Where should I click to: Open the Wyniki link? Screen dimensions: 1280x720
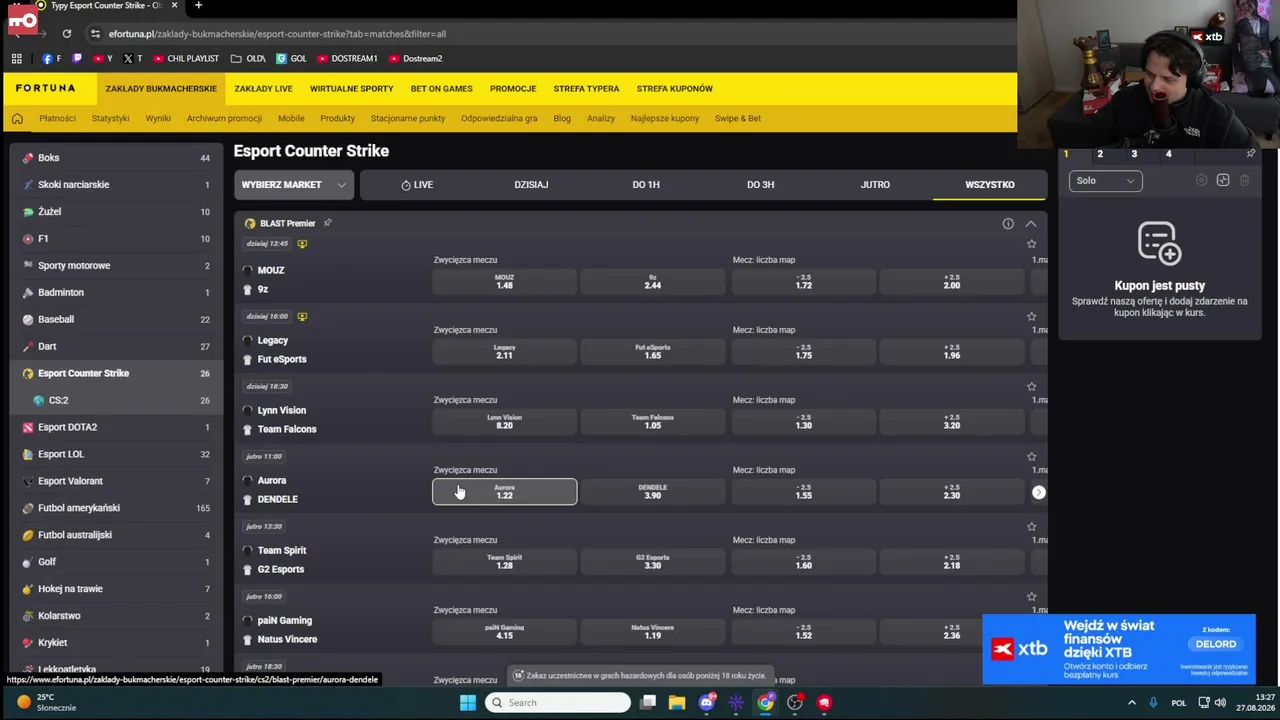pos(158,118)
